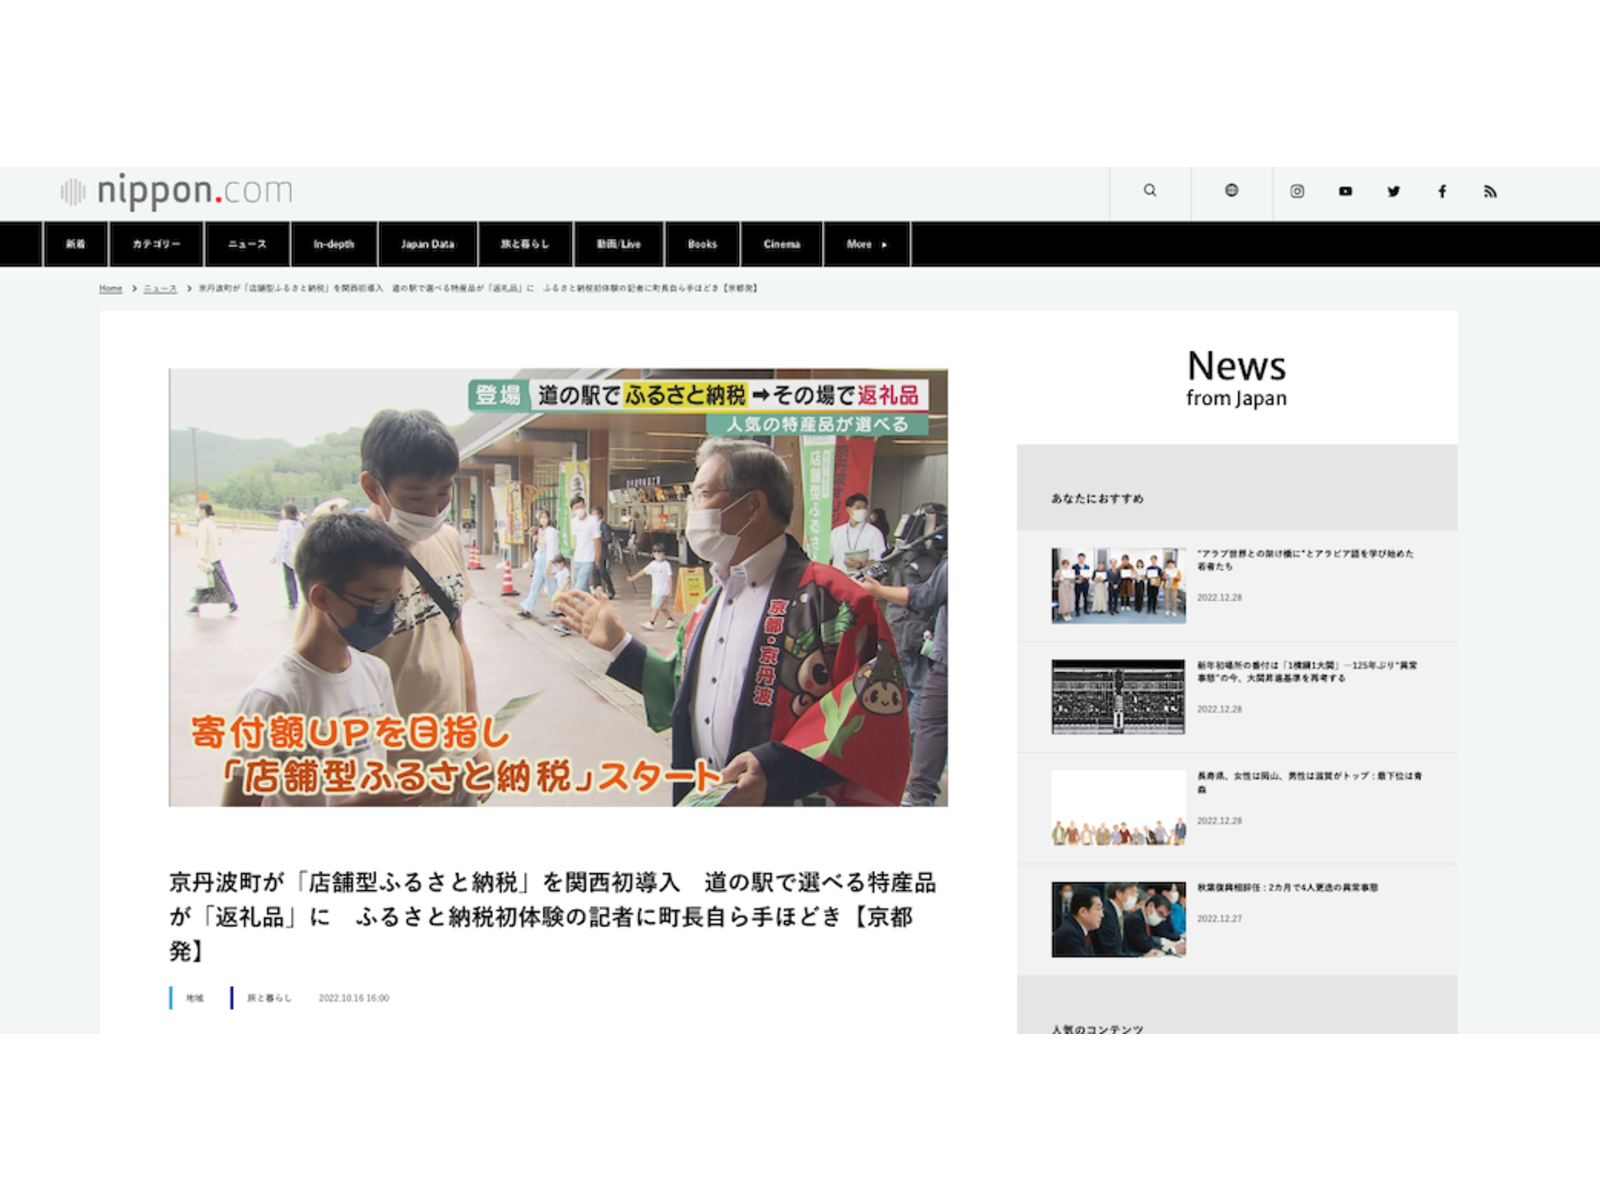Open the 旅と暮らし nav item

[525, 244]
